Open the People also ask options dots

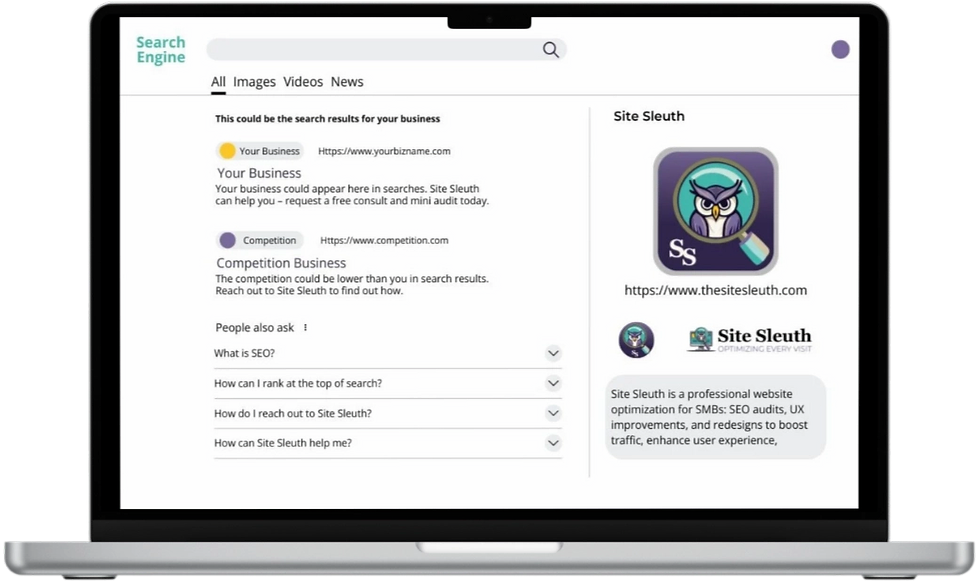[x=305, y=328]
